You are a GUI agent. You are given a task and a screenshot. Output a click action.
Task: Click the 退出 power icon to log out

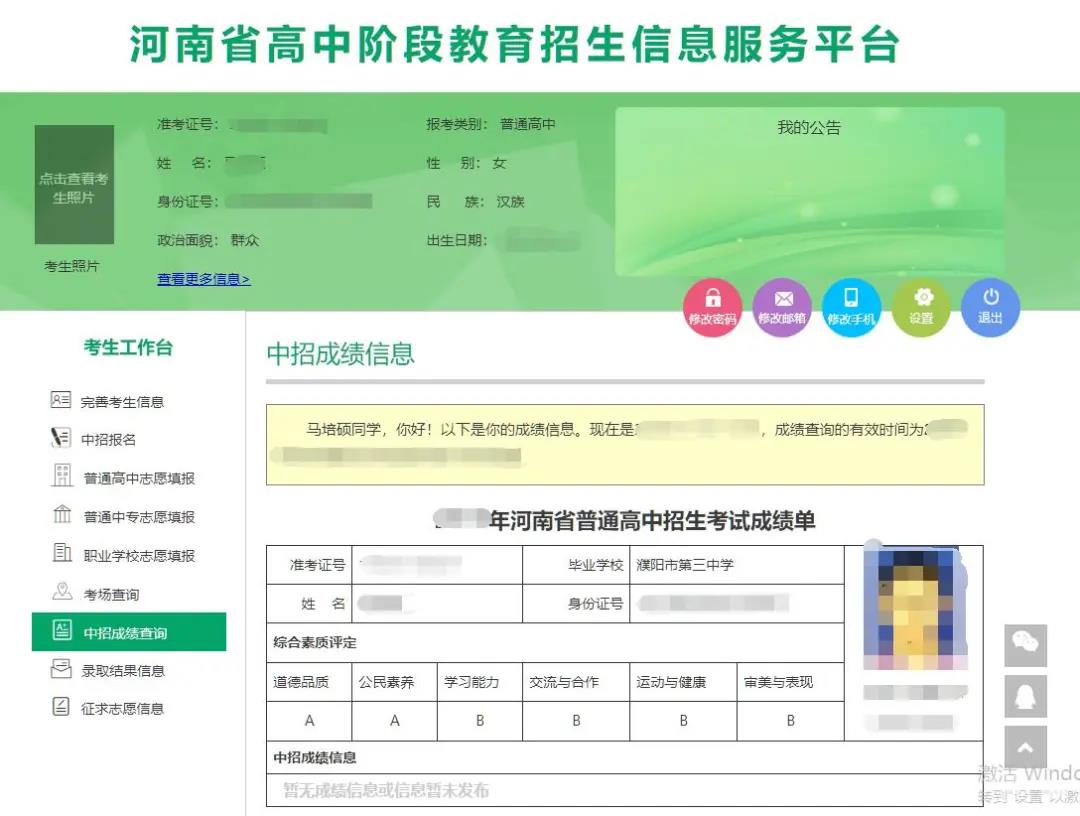click(990, 307)
